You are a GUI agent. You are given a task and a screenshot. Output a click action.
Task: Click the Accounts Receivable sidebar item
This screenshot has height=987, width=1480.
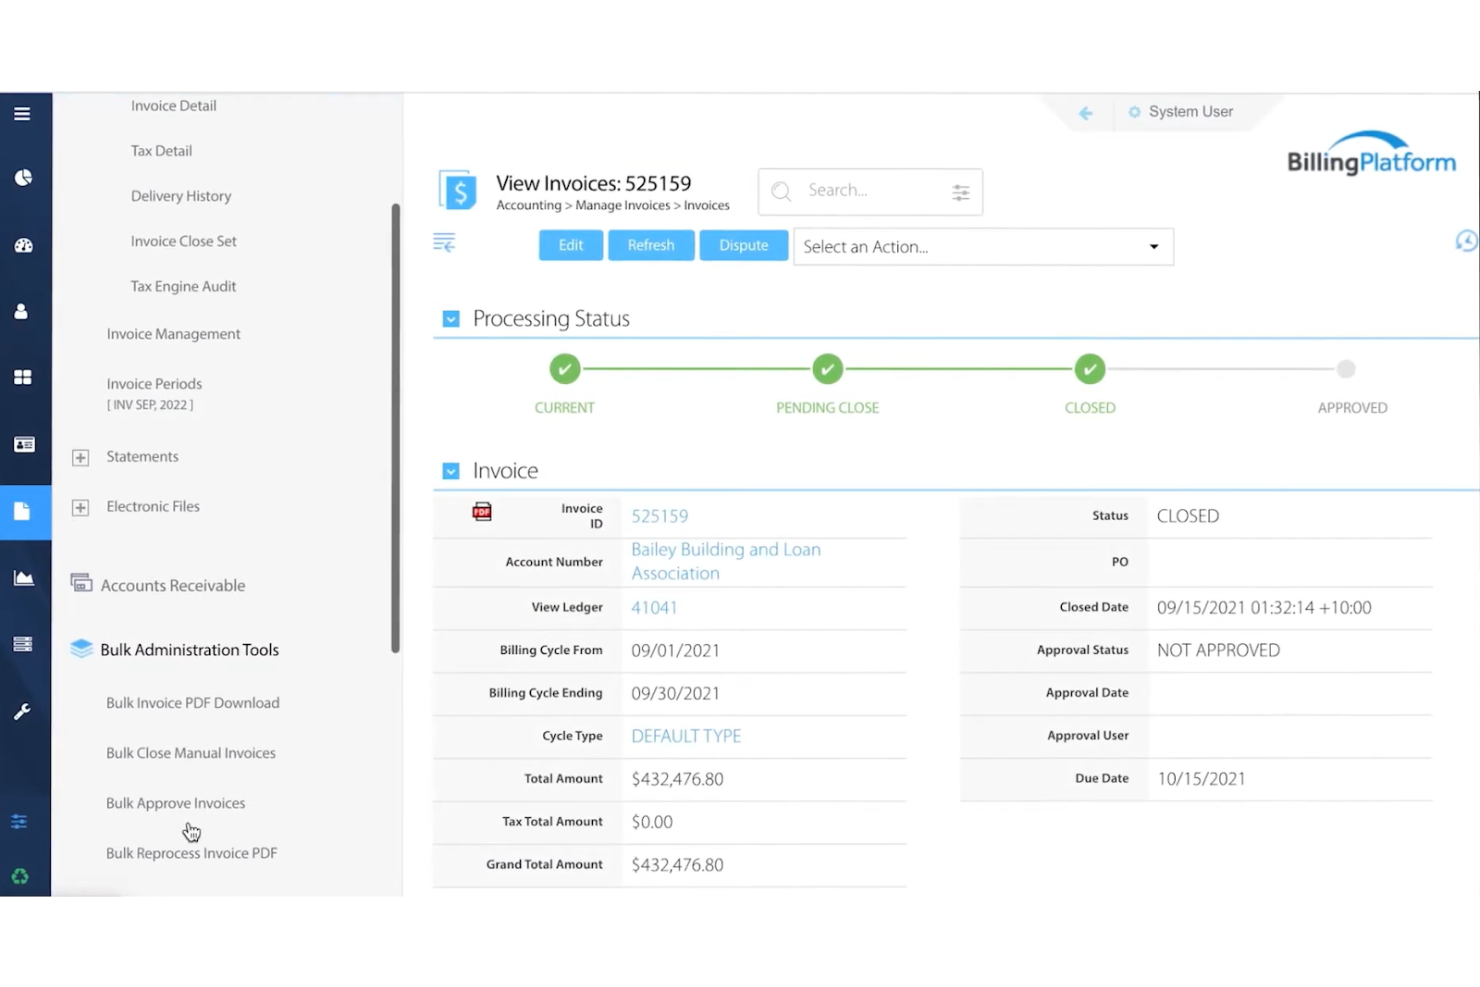pos(172,585)
